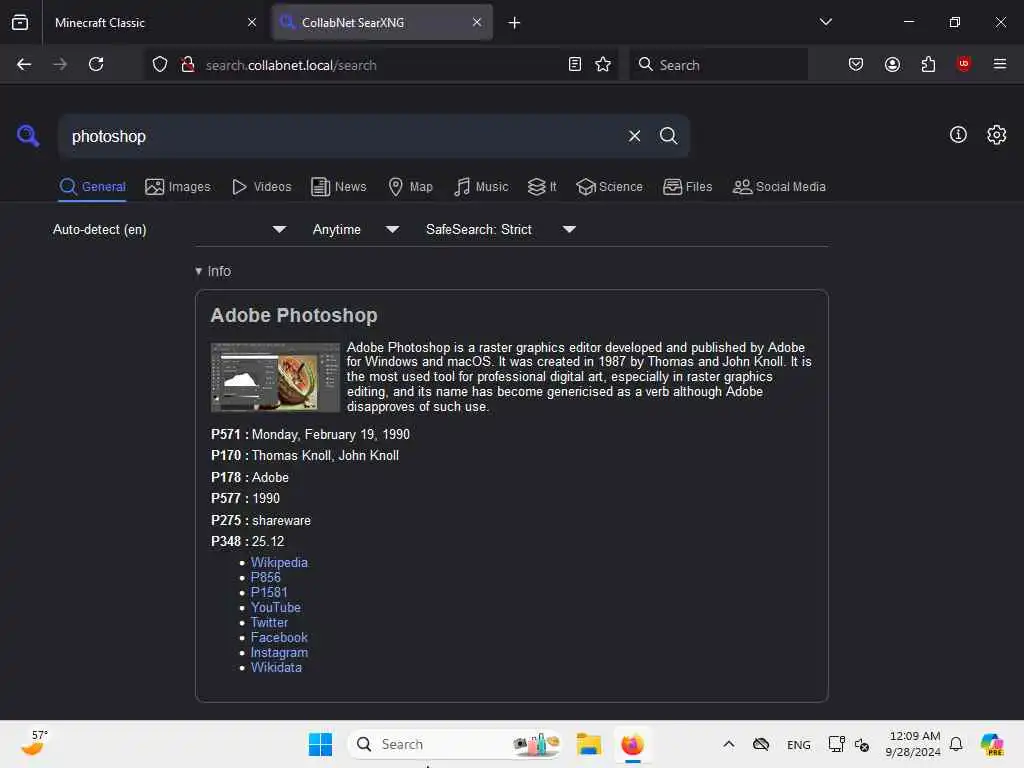Open the Twitter link
The image size is (1024, 768).
pos(269,622)
